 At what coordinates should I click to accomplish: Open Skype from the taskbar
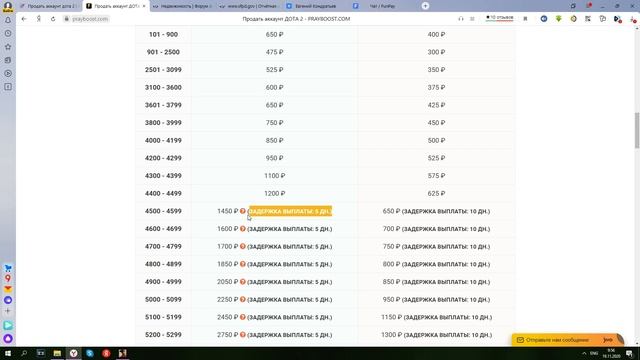[x=90, y=353]
